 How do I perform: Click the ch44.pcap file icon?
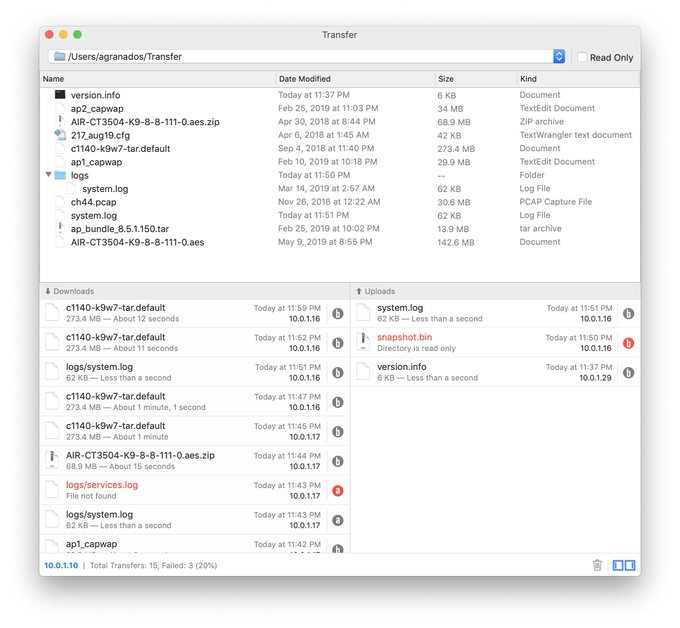[x=60, y=202]
